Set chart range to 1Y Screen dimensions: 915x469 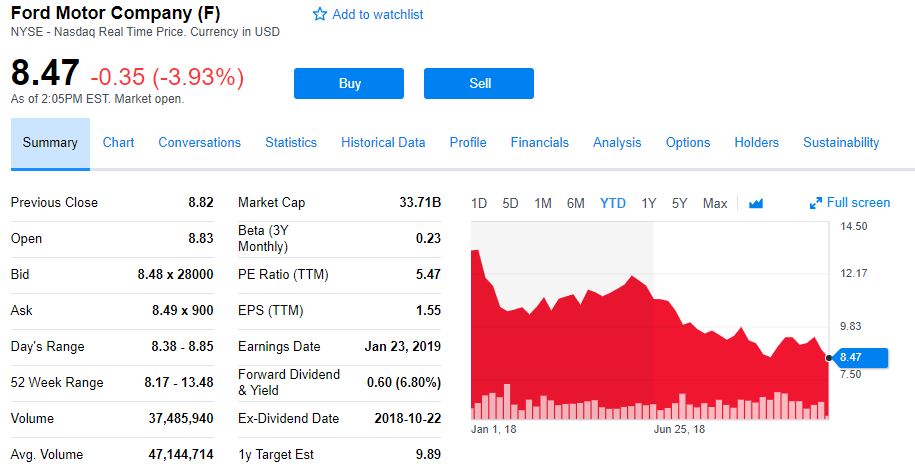[649, 203]
